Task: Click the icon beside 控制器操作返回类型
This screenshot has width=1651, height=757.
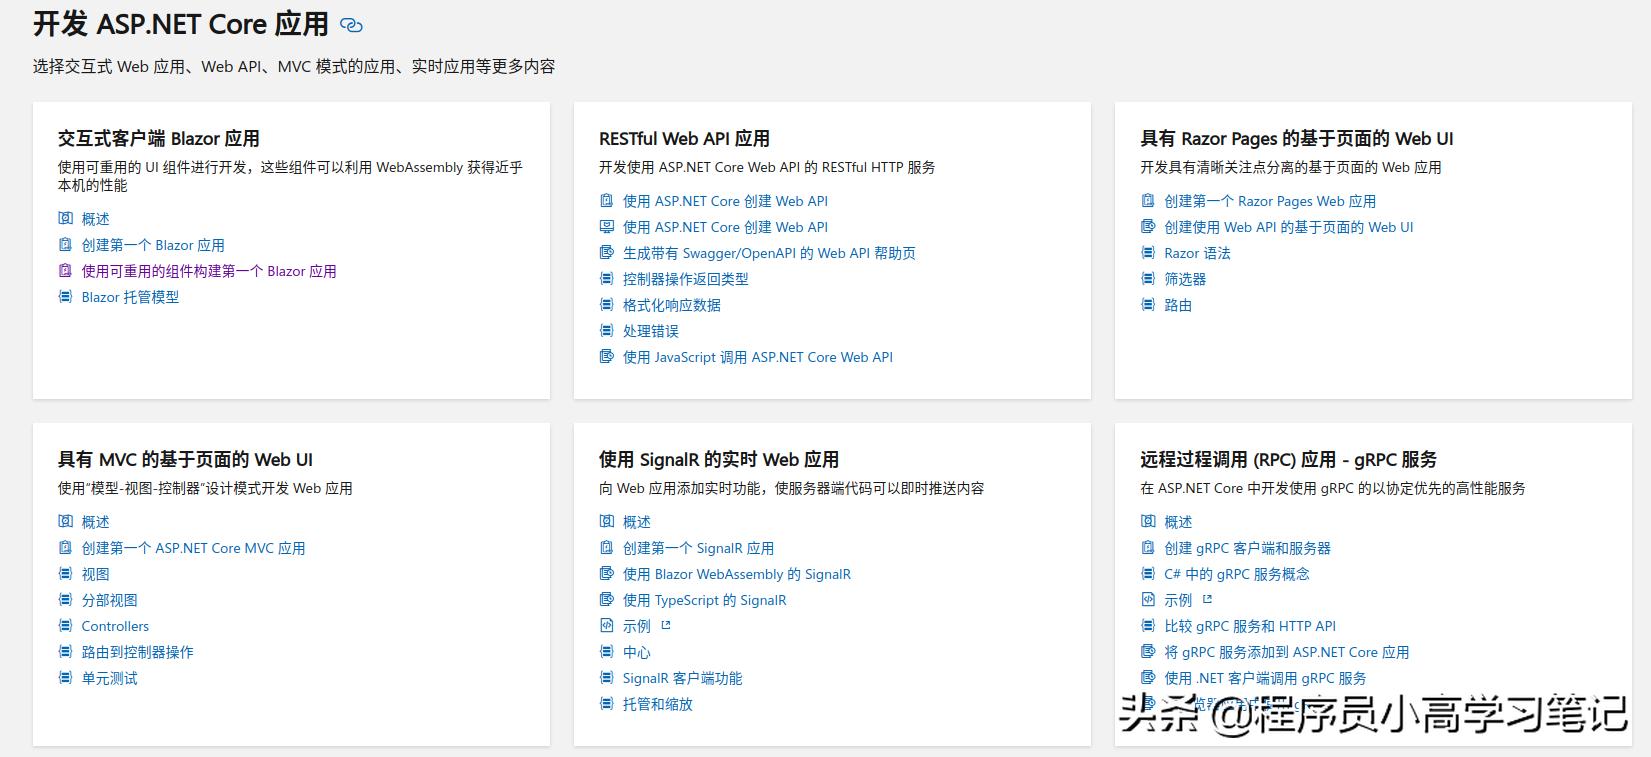Action: [606, 278]
